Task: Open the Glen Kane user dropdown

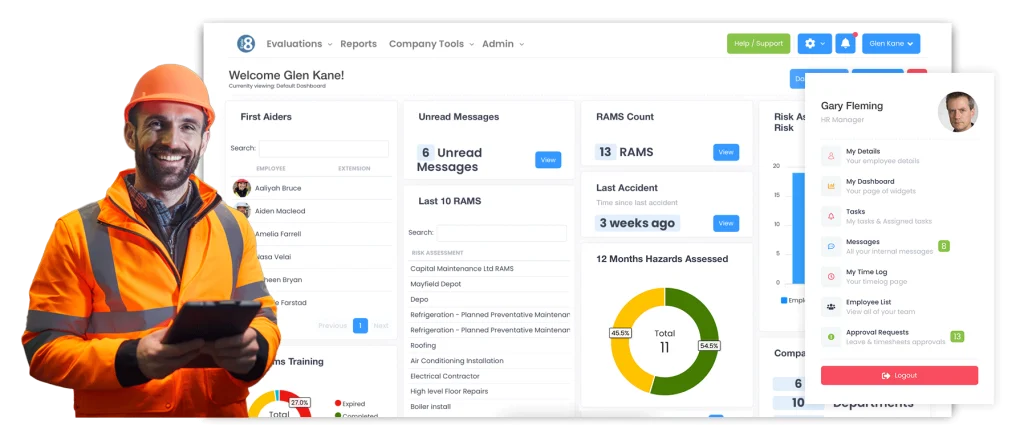Action: tap(891, 44)
